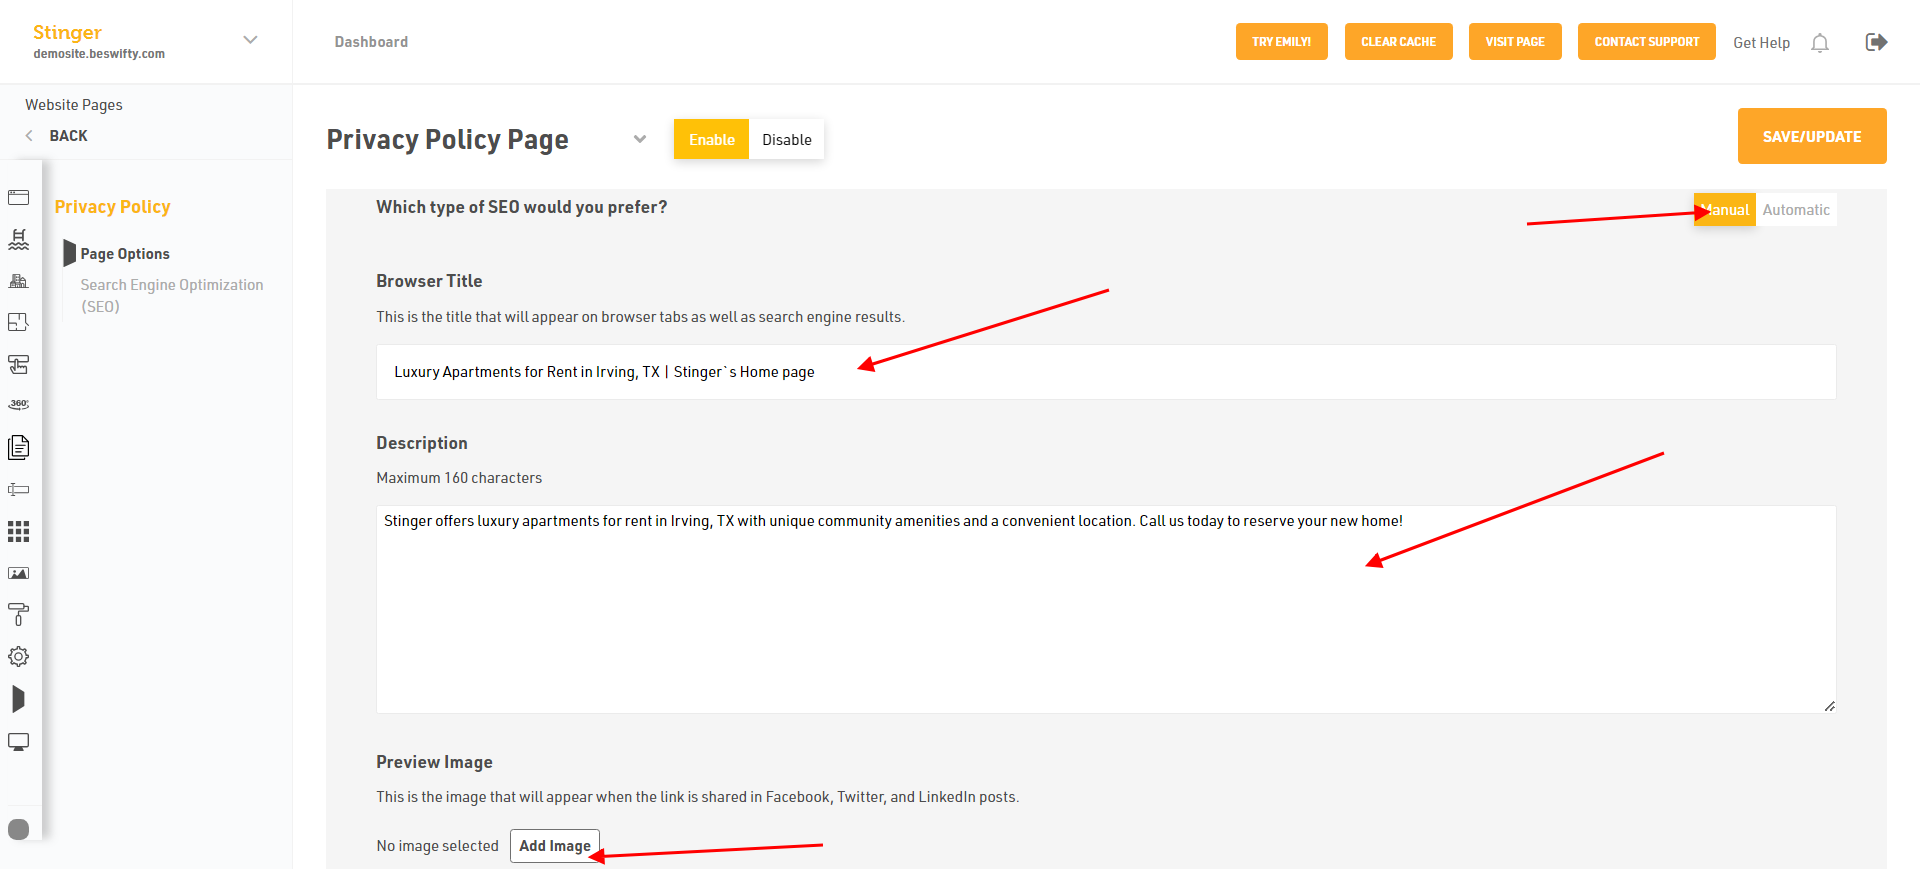Open Get Help link
1920x869 pixels.
[1761, 43]
